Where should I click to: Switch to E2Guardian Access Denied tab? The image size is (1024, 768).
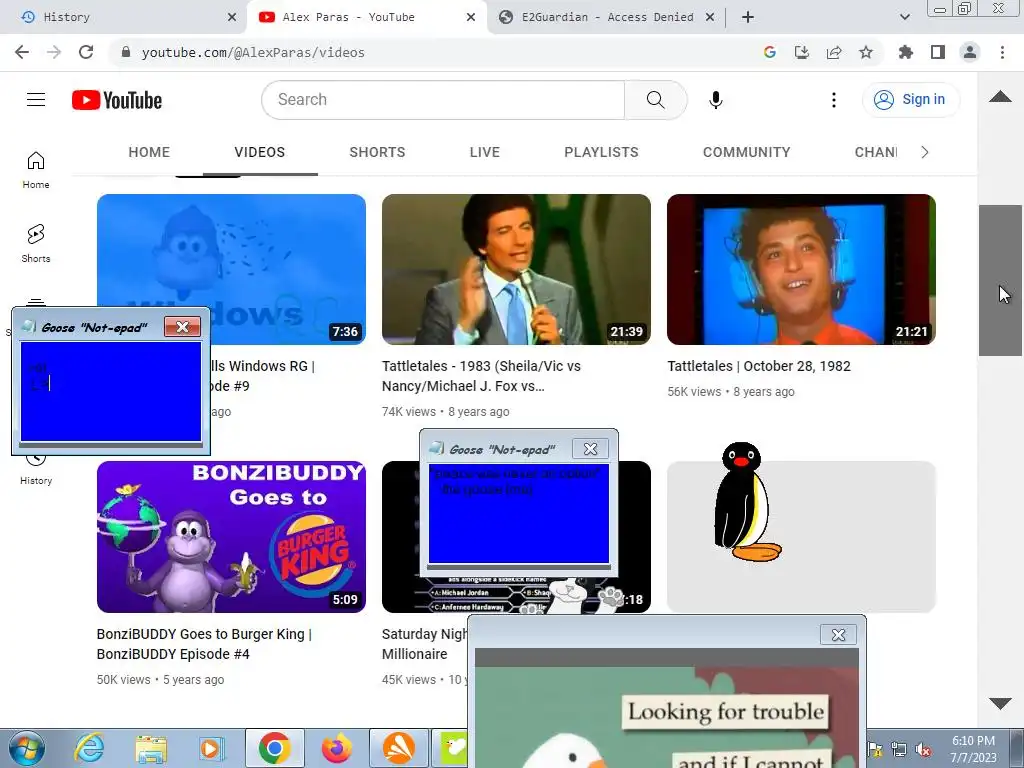[x=607, y=17]
